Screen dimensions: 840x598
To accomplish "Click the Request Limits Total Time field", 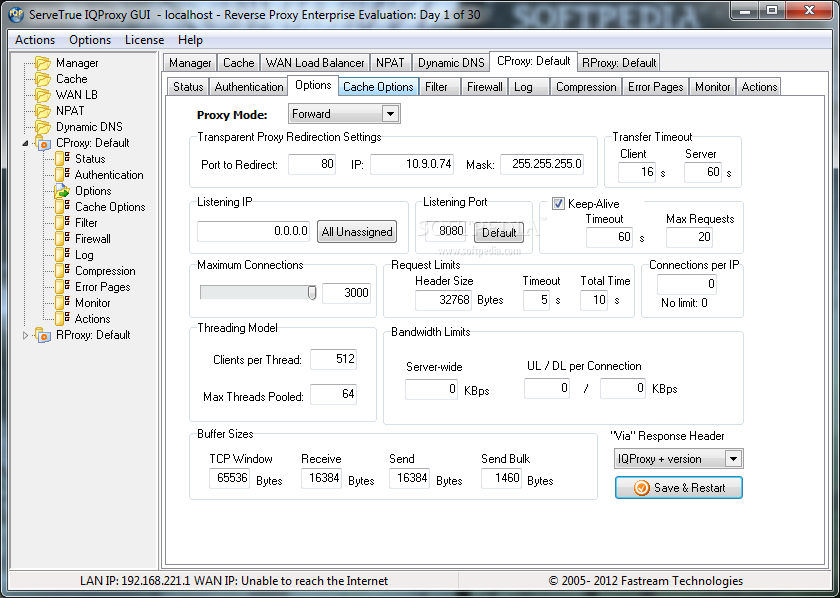I will coord(594,300).
